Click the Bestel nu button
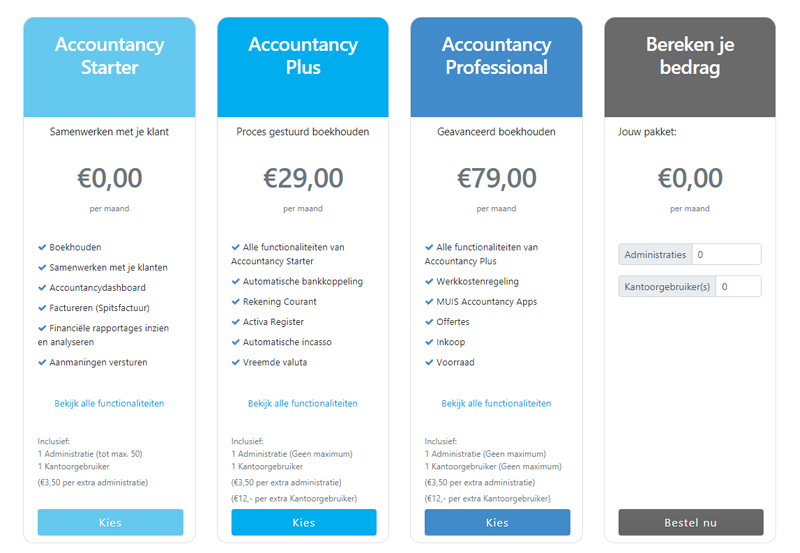Image resolution: width=800 pixels, height=553 pixels. pos(690,522)
